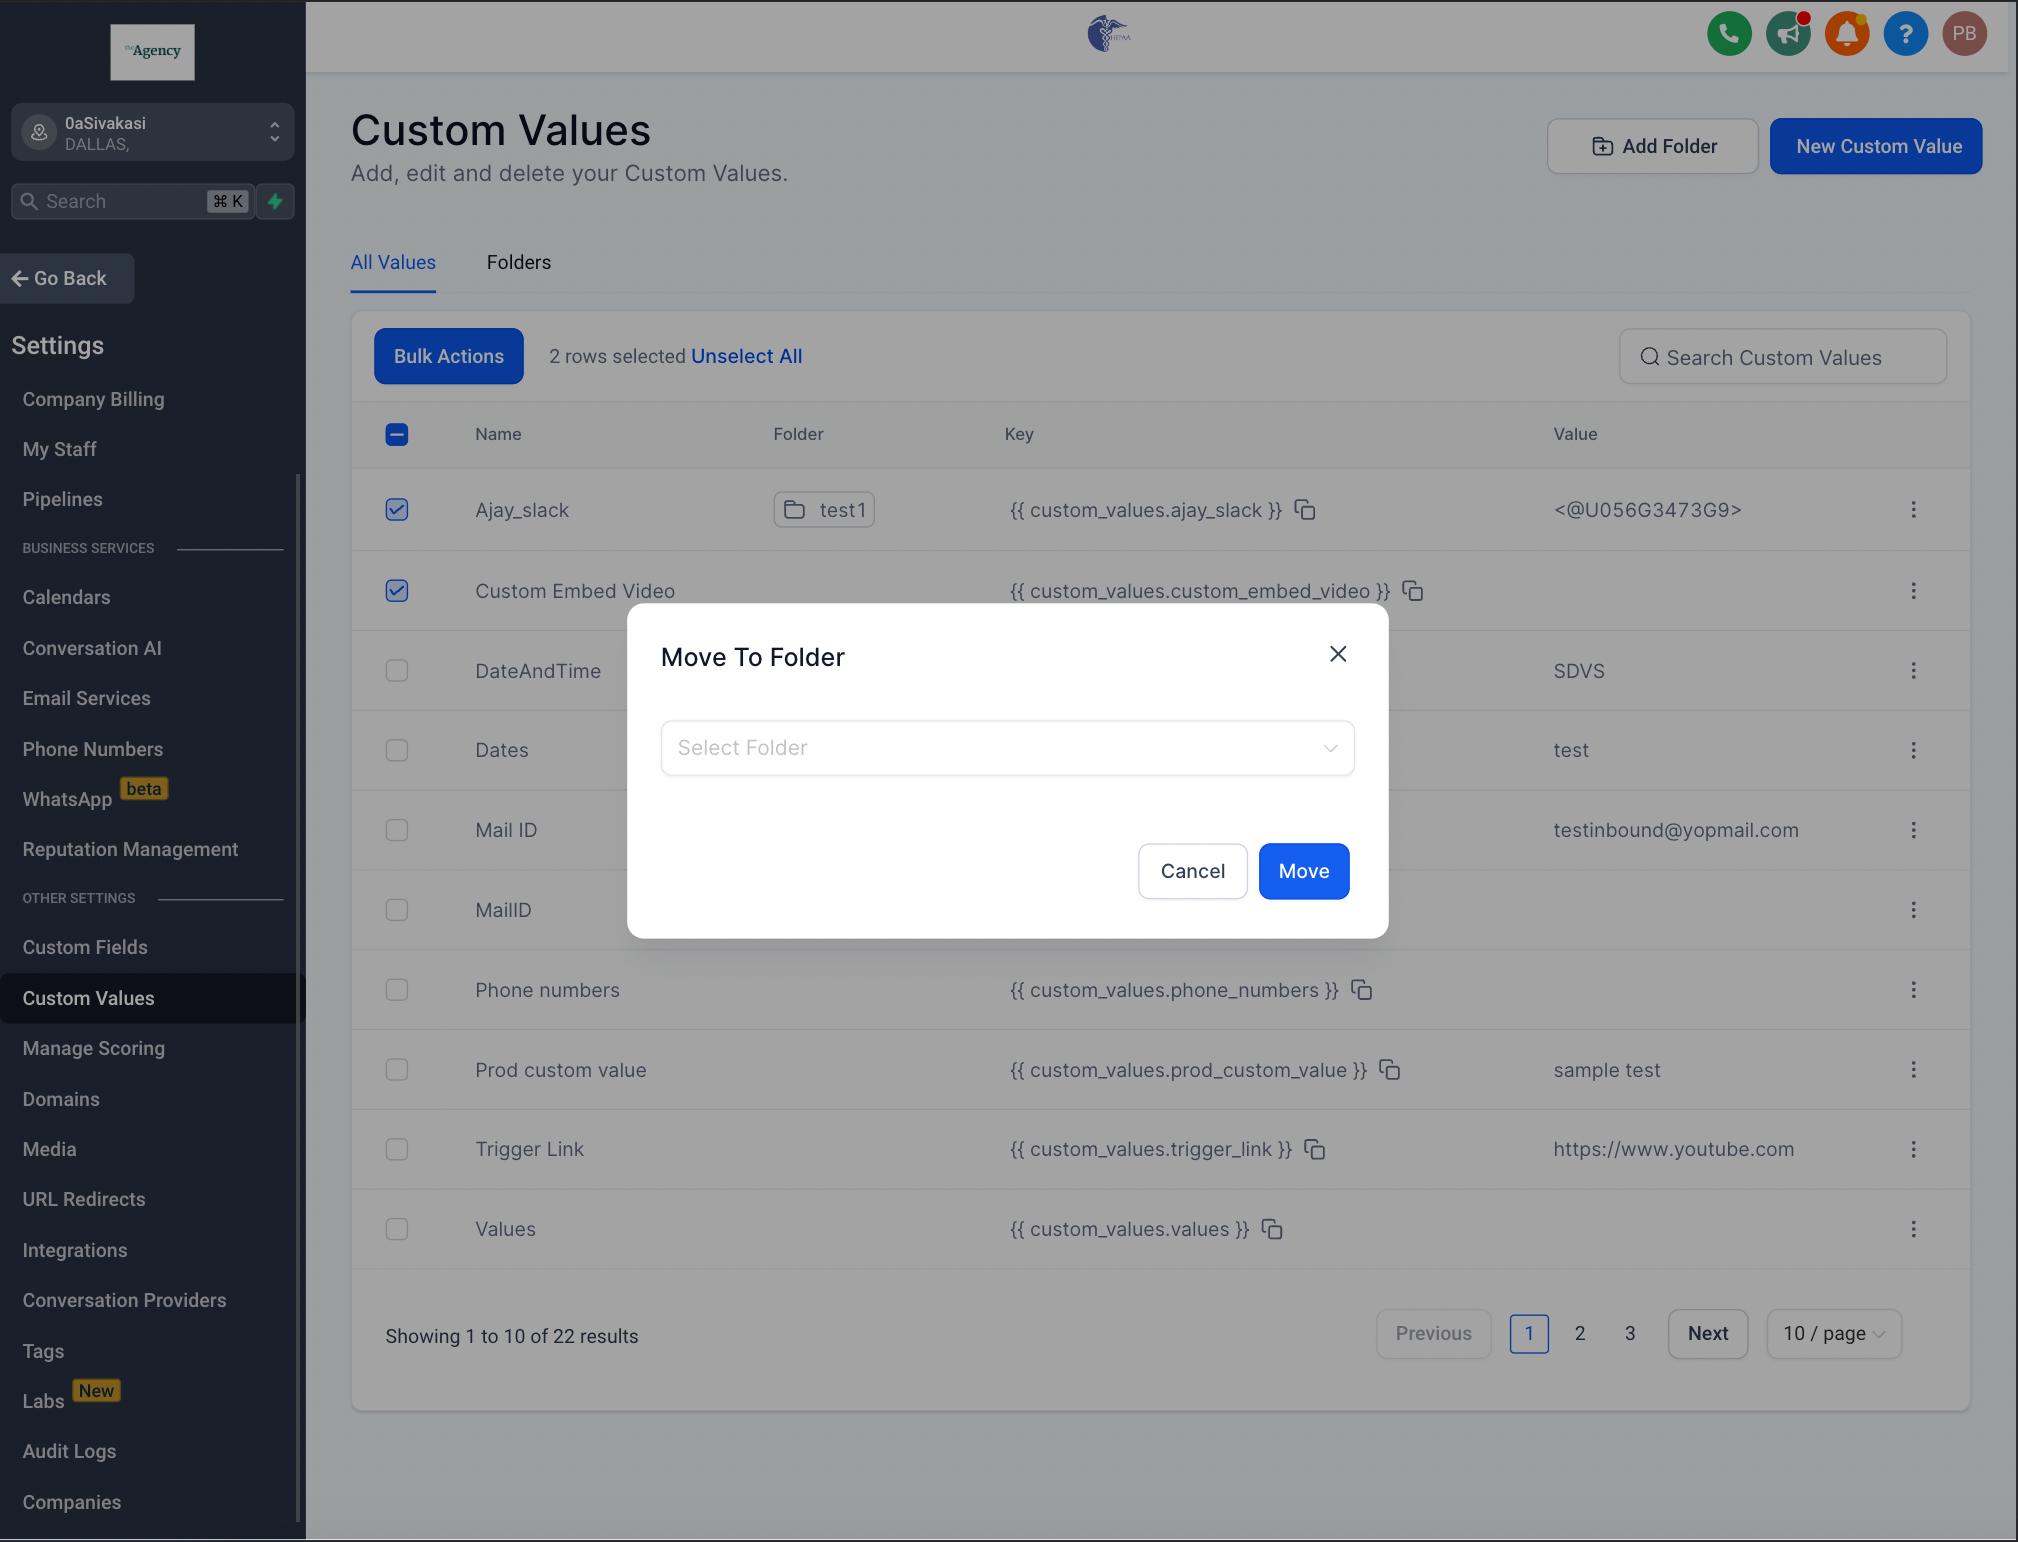Click Cancel to dismiss Move To Folder dialog

click(x=1192, y=870)
